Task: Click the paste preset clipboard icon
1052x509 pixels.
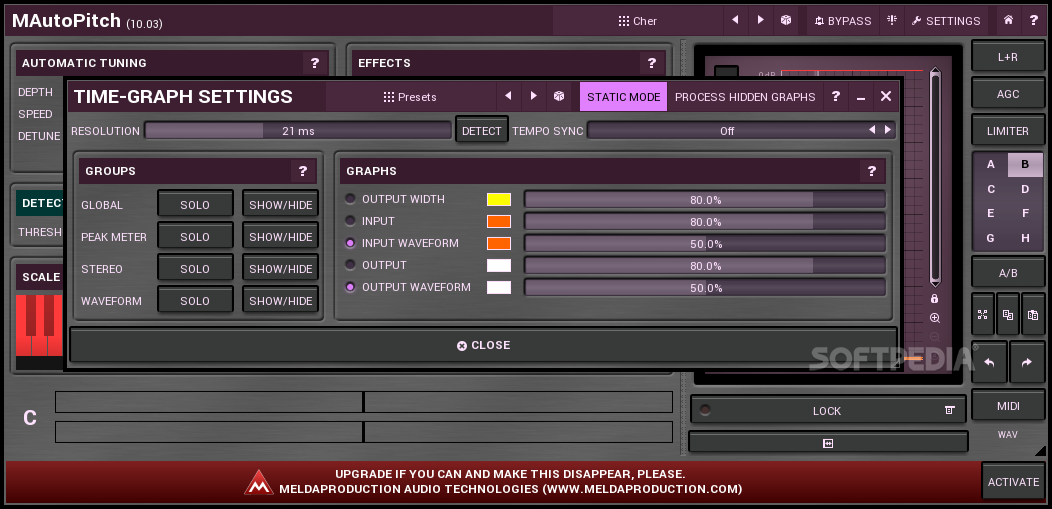Action: (x=1033, y=314)
